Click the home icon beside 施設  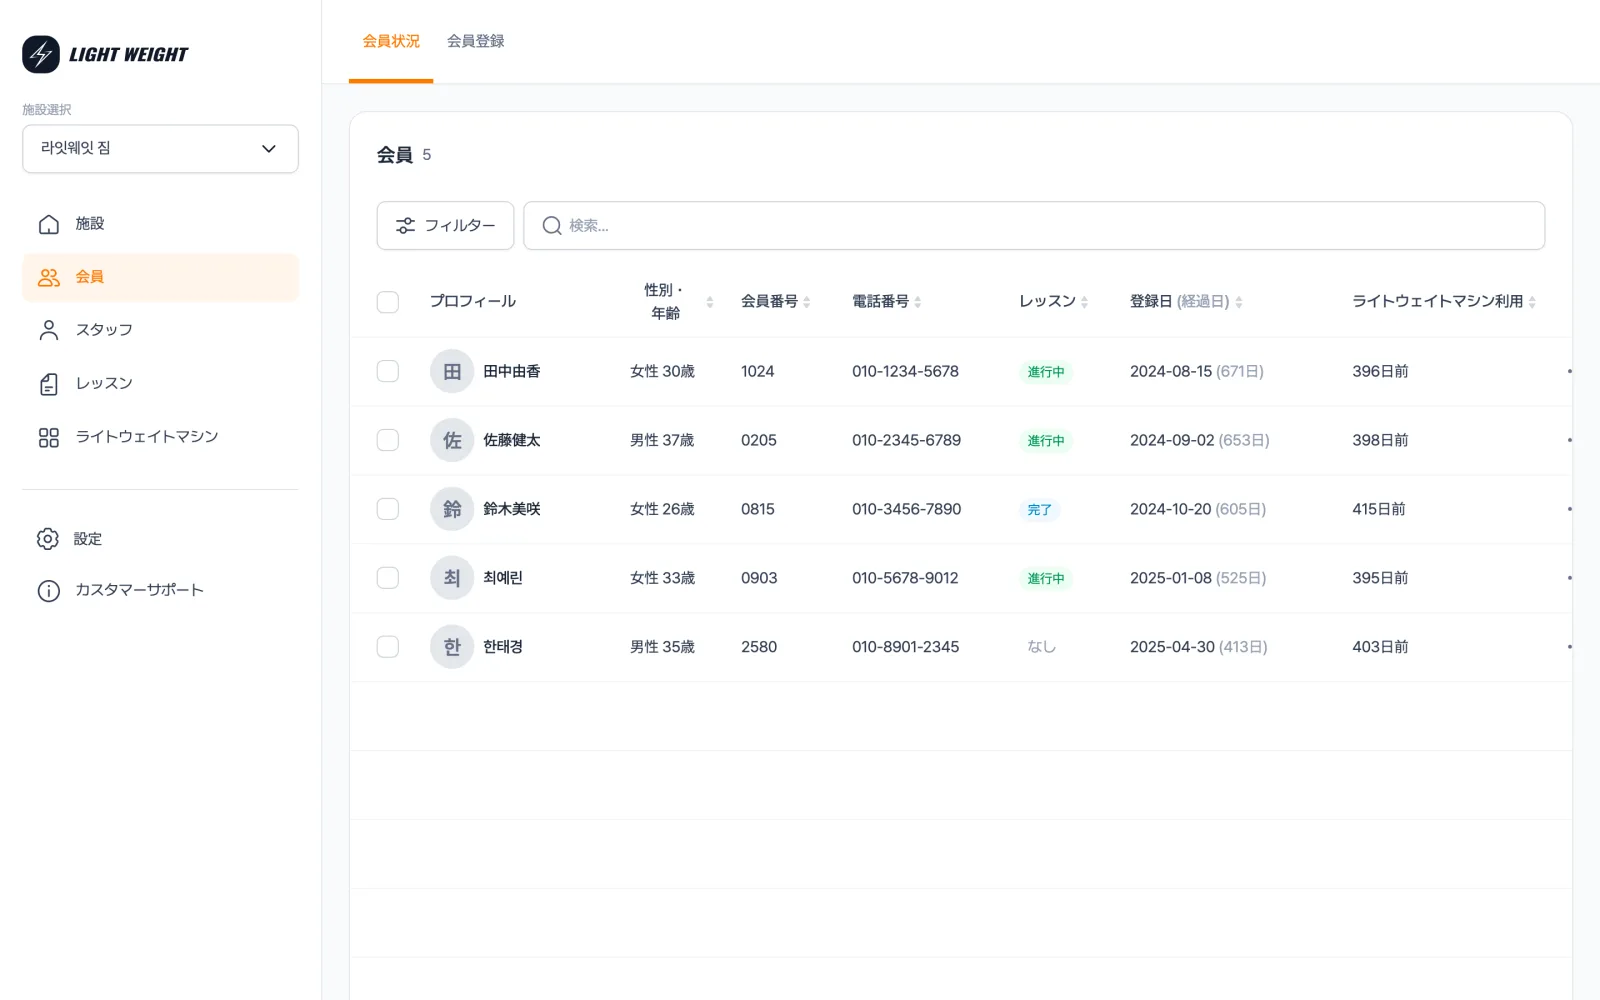49,224
